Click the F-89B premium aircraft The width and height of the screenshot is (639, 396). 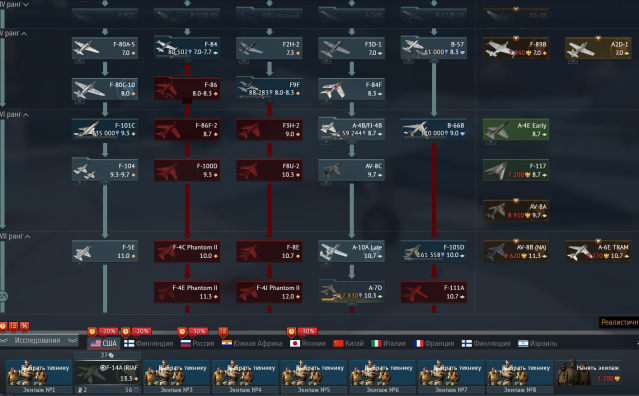point(516,48)
